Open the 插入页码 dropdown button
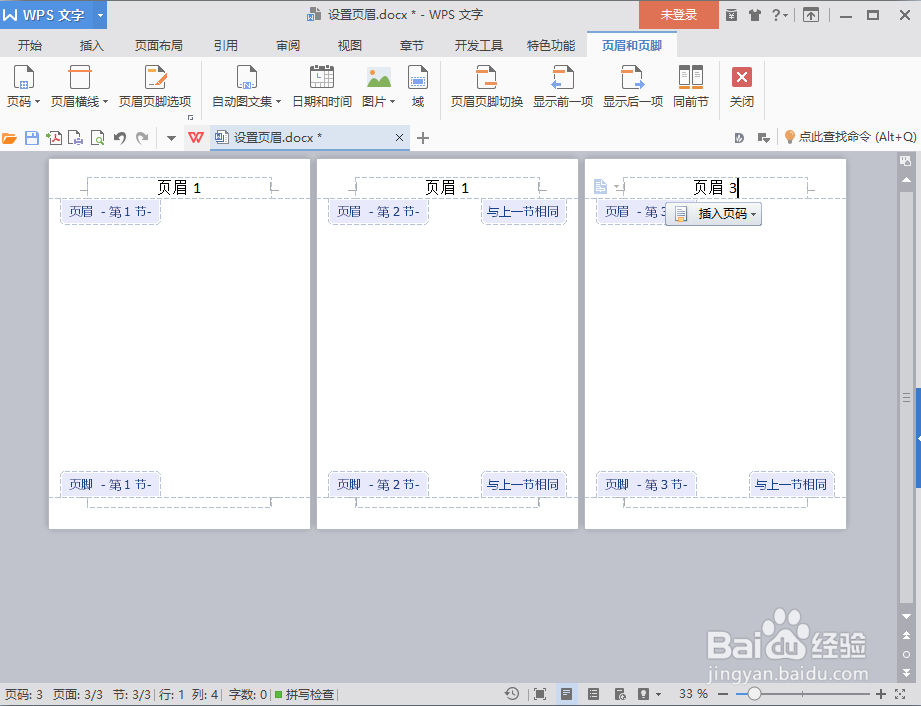 tap(714, 214)
